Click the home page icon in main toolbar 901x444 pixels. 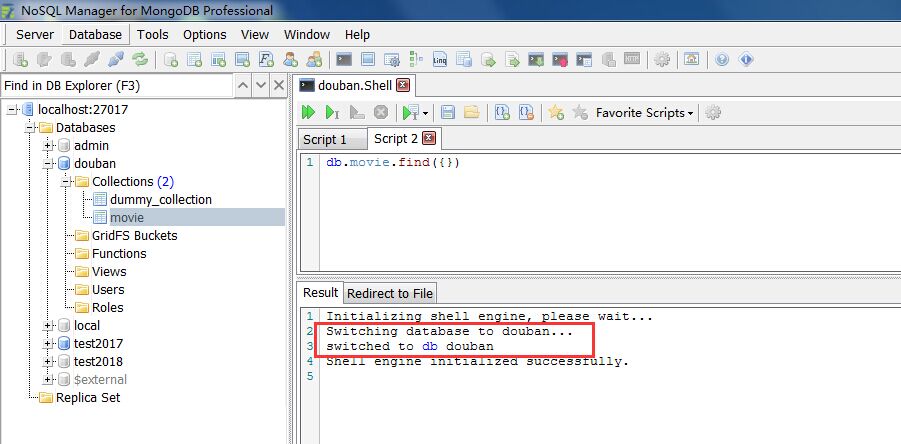click(x=691, y=59)
